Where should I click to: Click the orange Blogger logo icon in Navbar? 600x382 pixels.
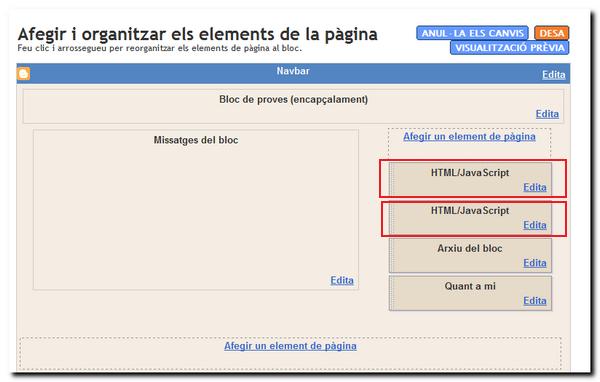click(x=23, y=73)
